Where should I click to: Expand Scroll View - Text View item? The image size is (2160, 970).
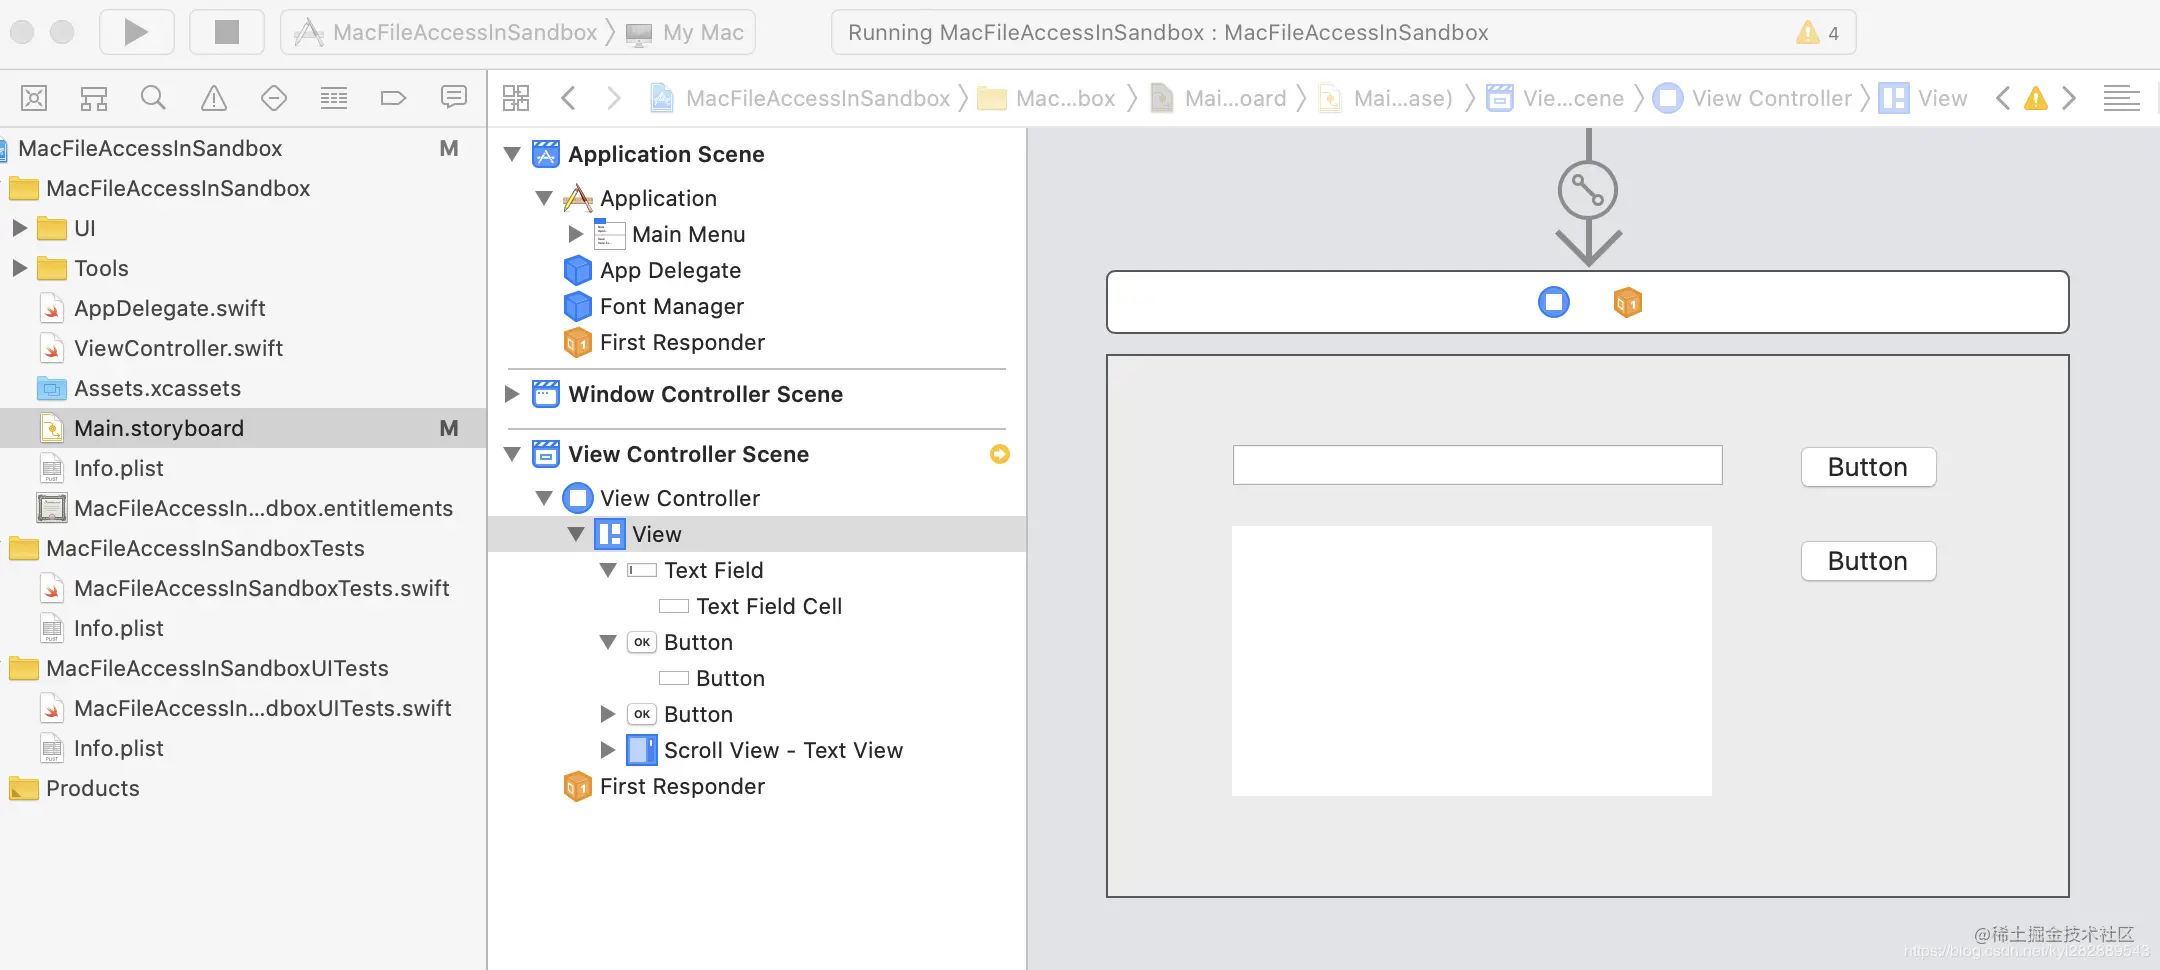pyautogui.click(x=607, y=750)
